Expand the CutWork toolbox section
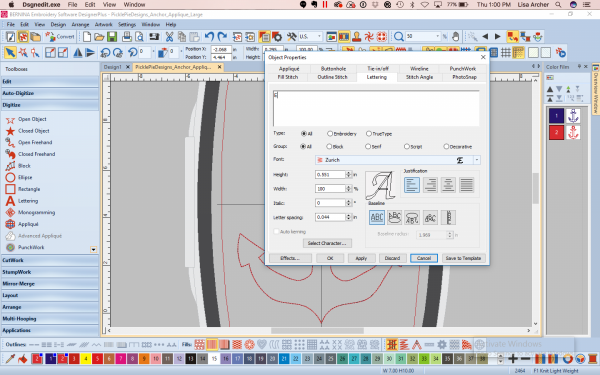Image resolution: width=600 pixels, height=375 pixels. 50,261
